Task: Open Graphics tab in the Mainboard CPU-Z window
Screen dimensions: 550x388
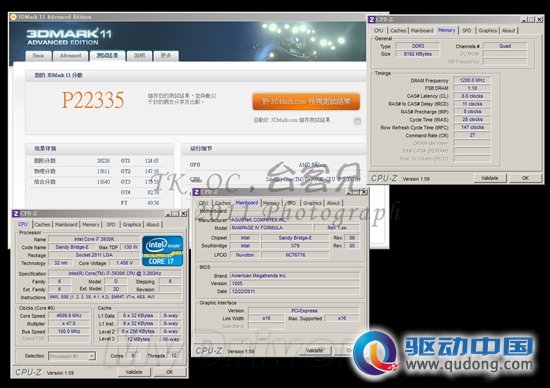Action: coord(313,203)
